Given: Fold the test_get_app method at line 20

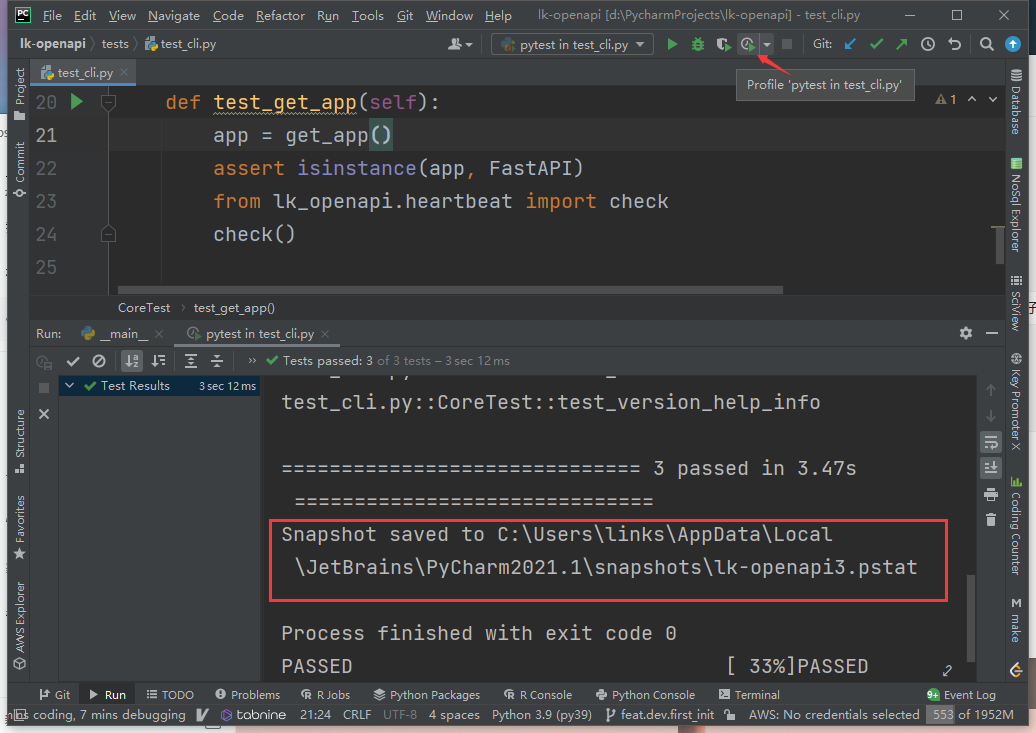Looking at the screenshot, I should coord(108,102).
